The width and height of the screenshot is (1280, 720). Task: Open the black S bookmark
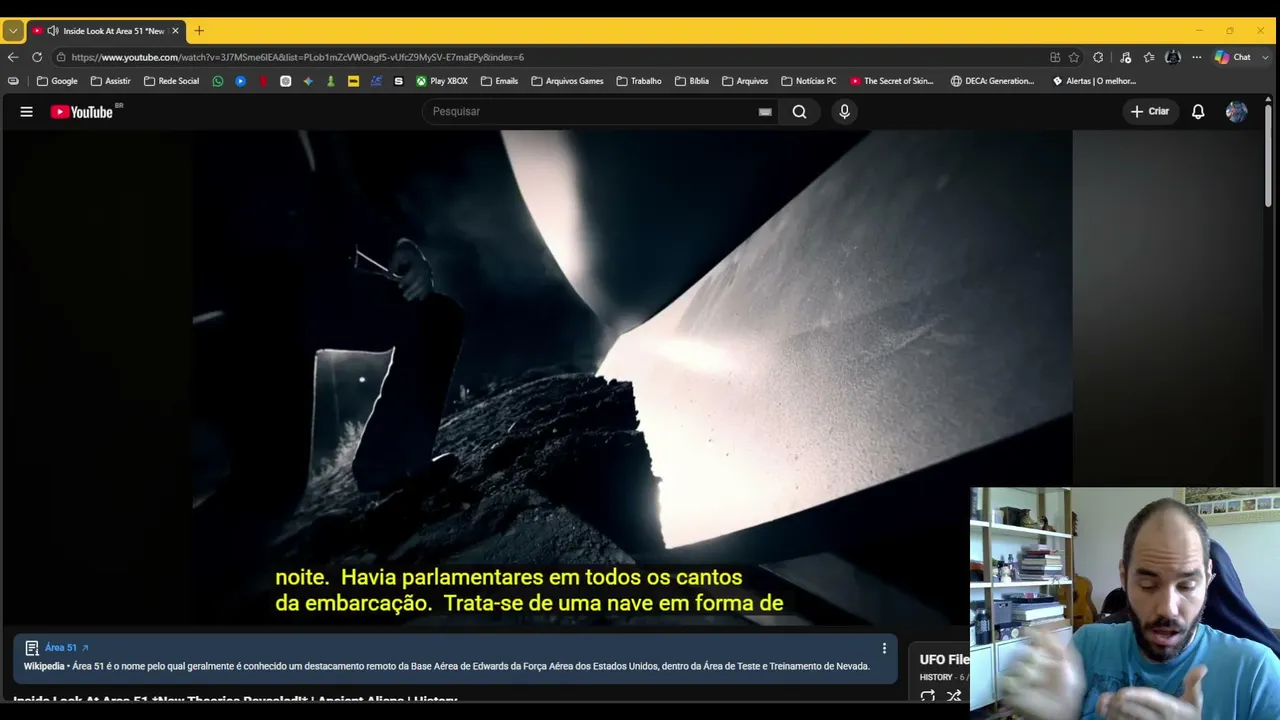(x=398, y=81)
